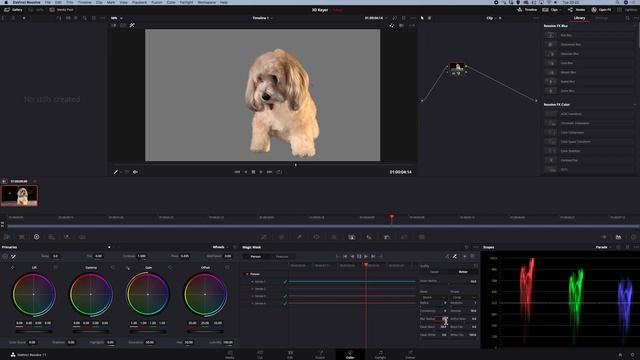Open the Power Windows palette
The image size is (640, 360).
point(316,237)
